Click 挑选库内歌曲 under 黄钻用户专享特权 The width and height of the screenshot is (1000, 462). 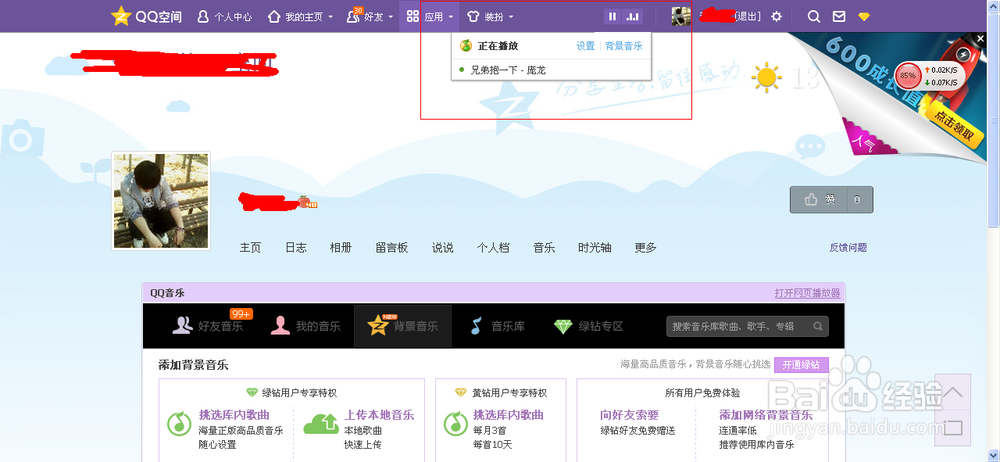coord(508,415)
